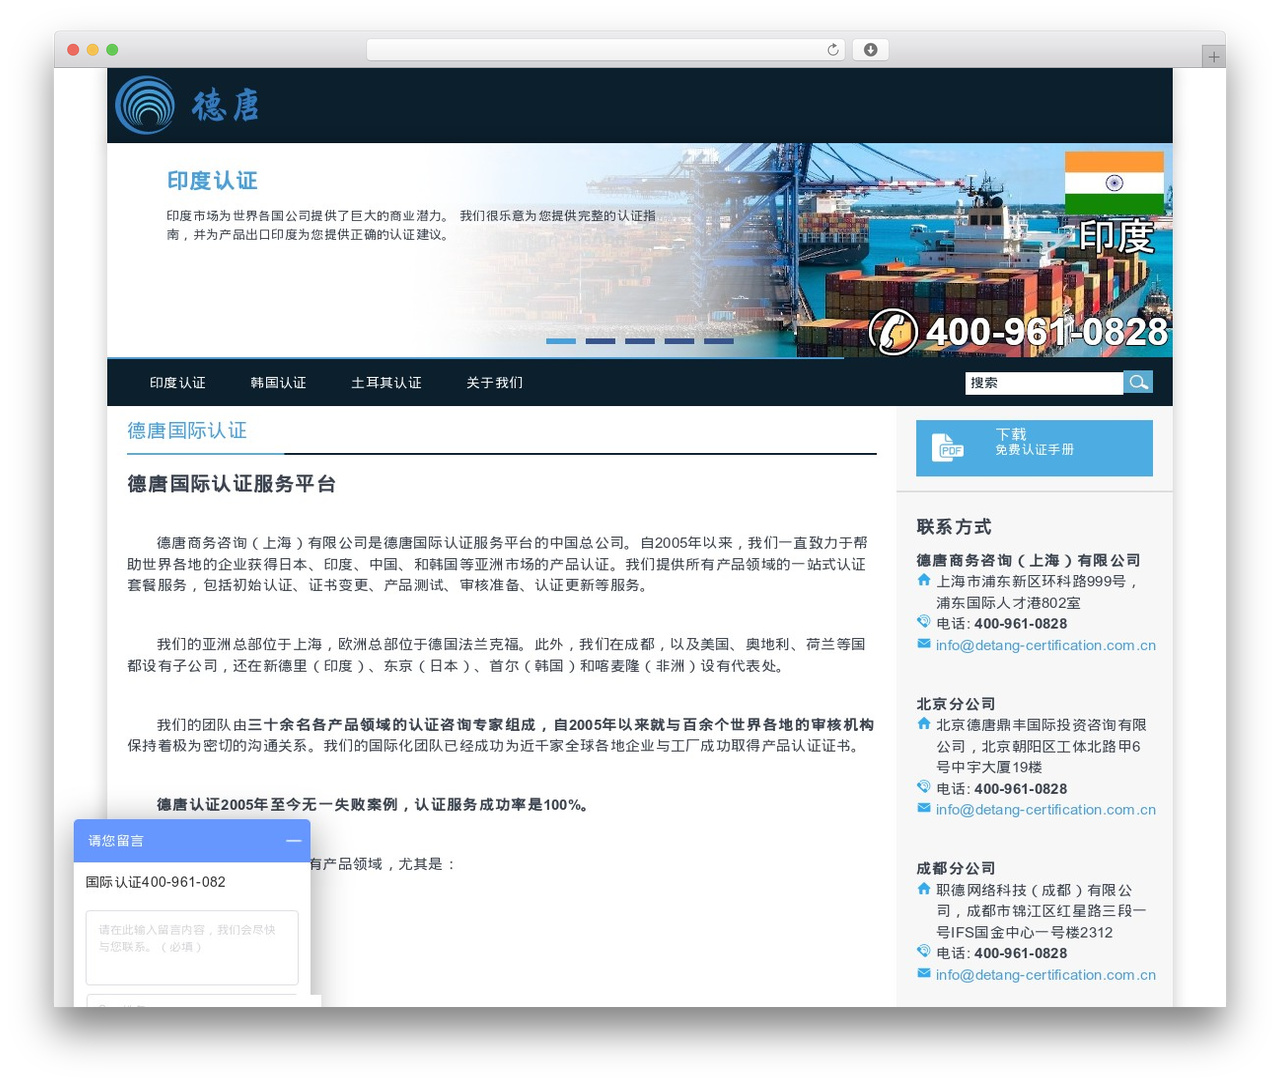Click the India flag on the banner
1280x1084 pixels.
point(1114,183)
